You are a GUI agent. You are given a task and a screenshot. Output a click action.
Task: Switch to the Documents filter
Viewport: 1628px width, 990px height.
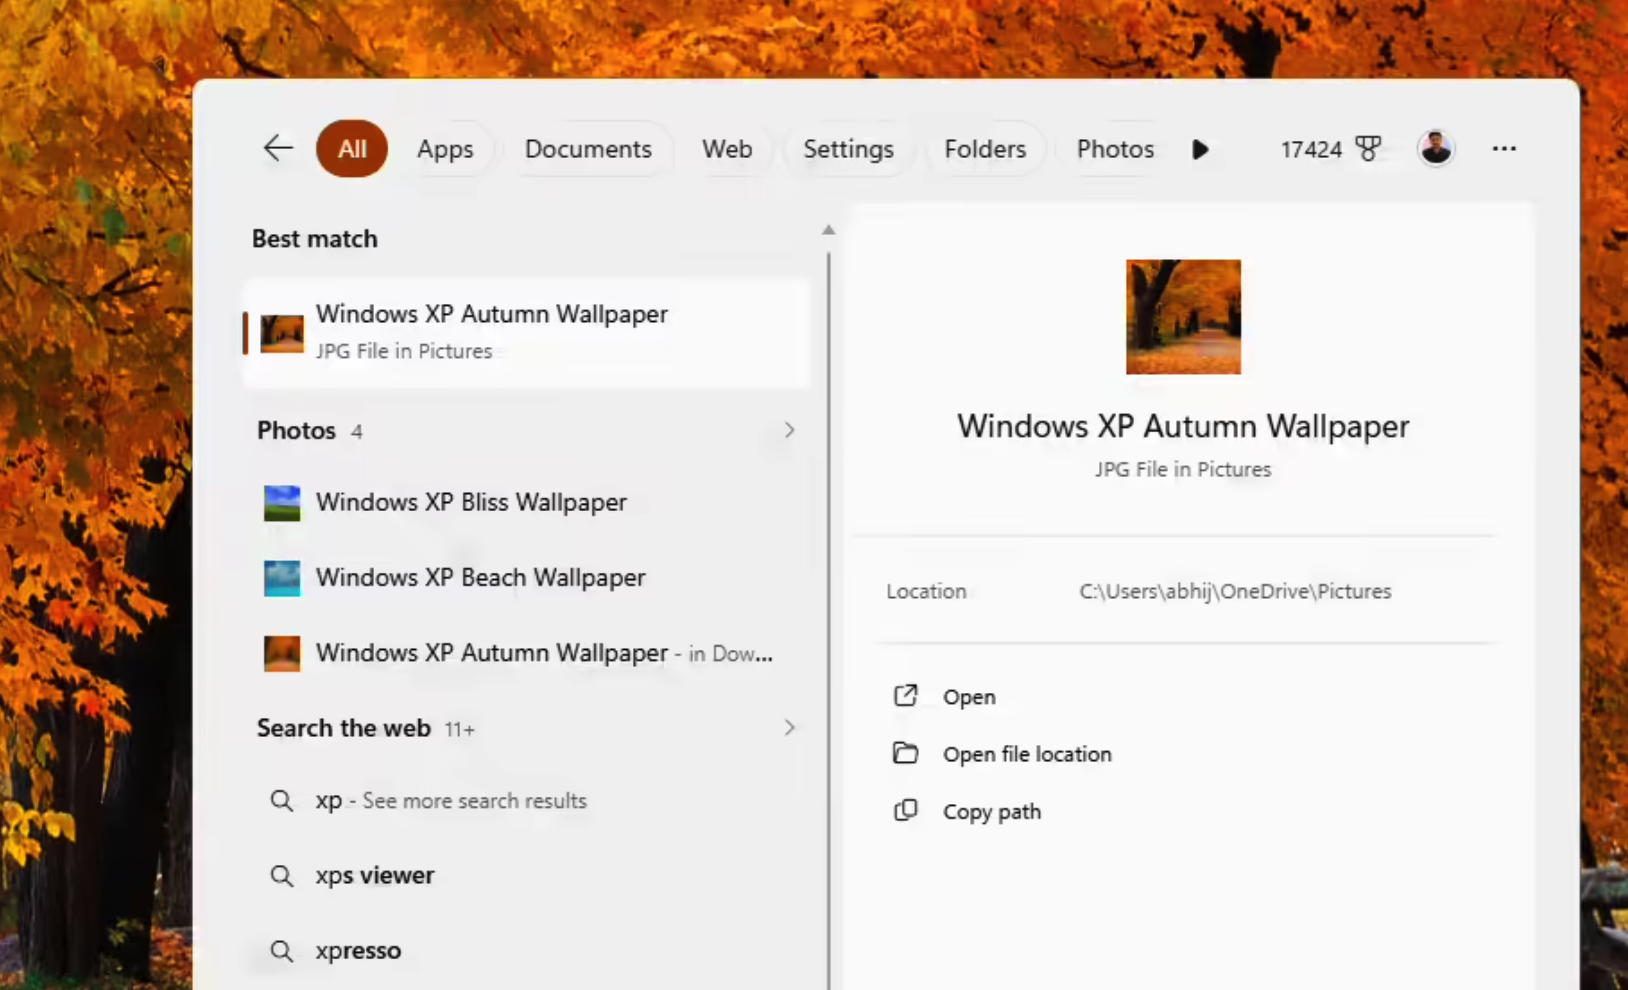click(x=588, y=149)
